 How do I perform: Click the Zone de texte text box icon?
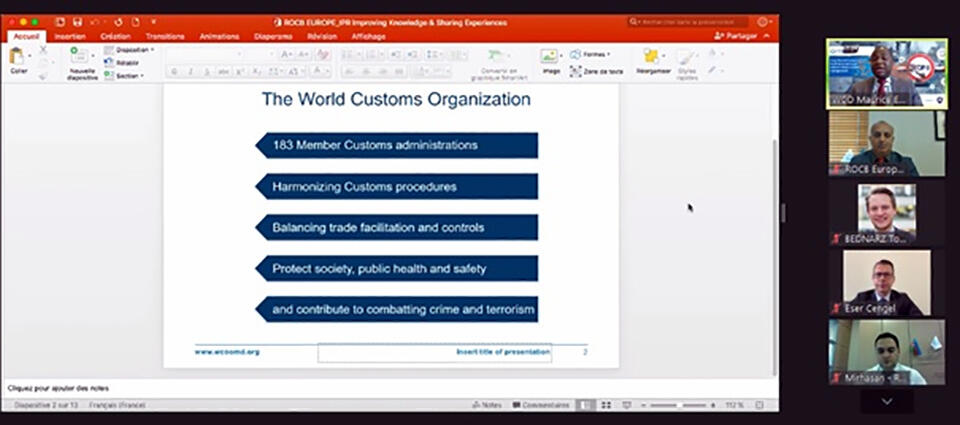point(576,71)
